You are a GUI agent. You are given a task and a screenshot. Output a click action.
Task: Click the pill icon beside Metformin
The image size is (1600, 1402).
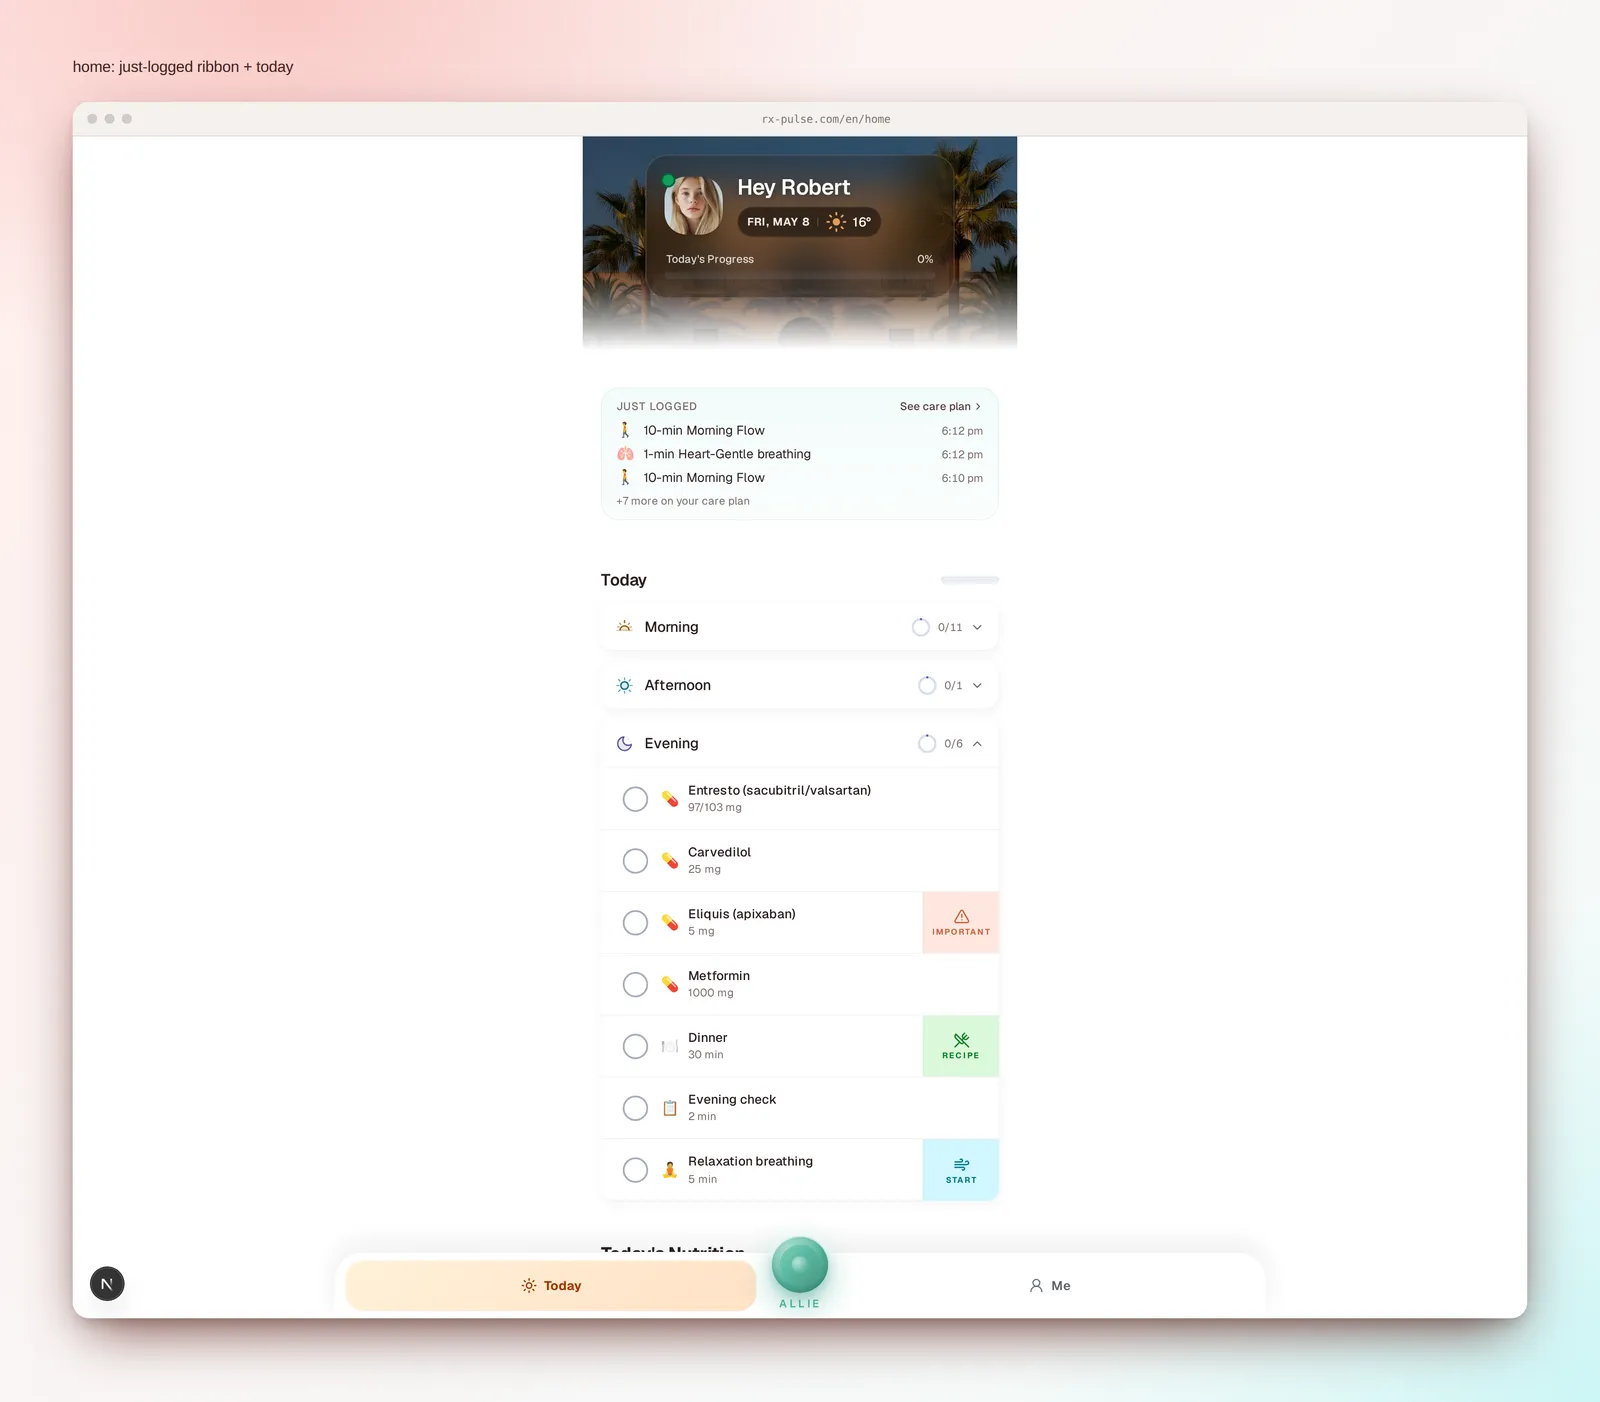(x=670, y=985)
